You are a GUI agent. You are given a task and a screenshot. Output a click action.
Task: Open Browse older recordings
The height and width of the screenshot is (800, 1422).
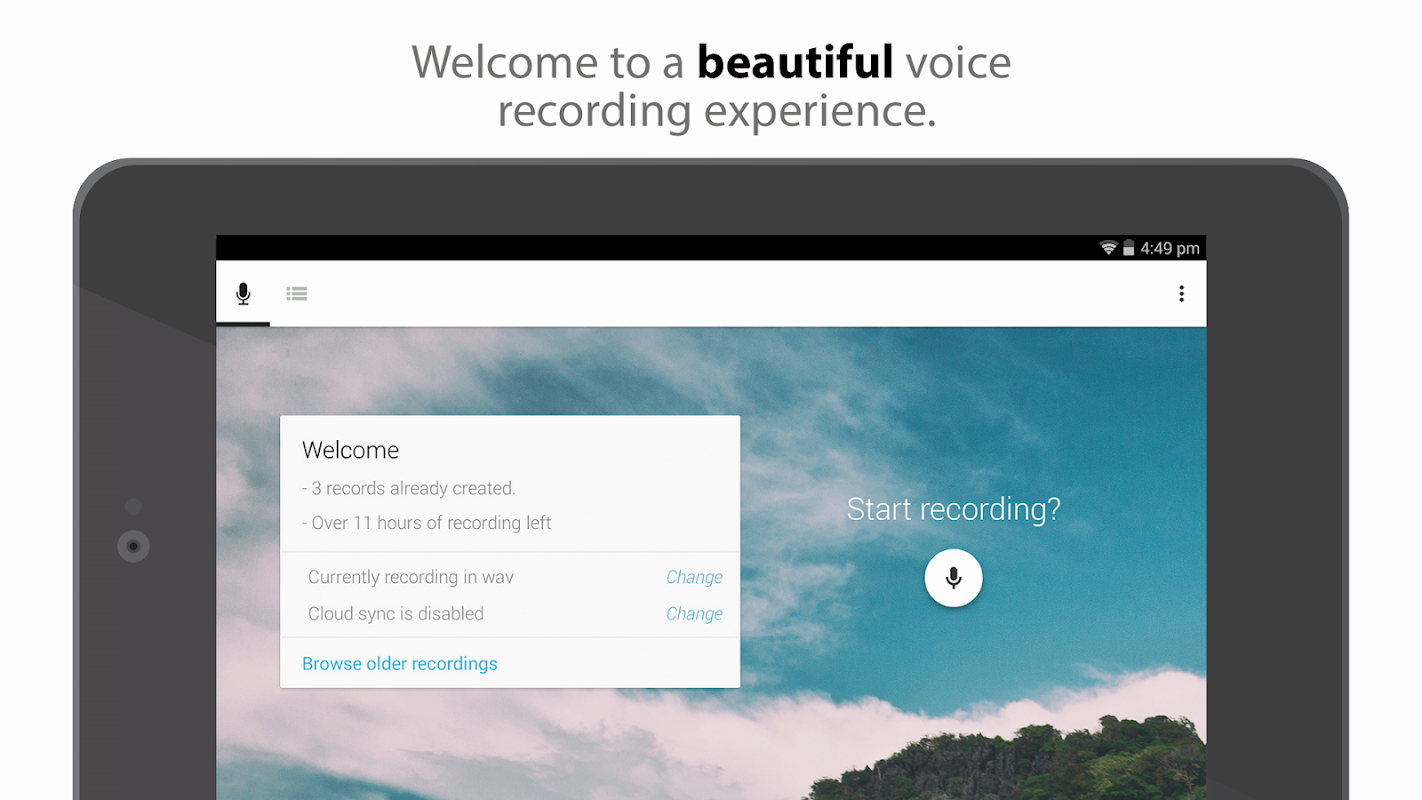400,664
